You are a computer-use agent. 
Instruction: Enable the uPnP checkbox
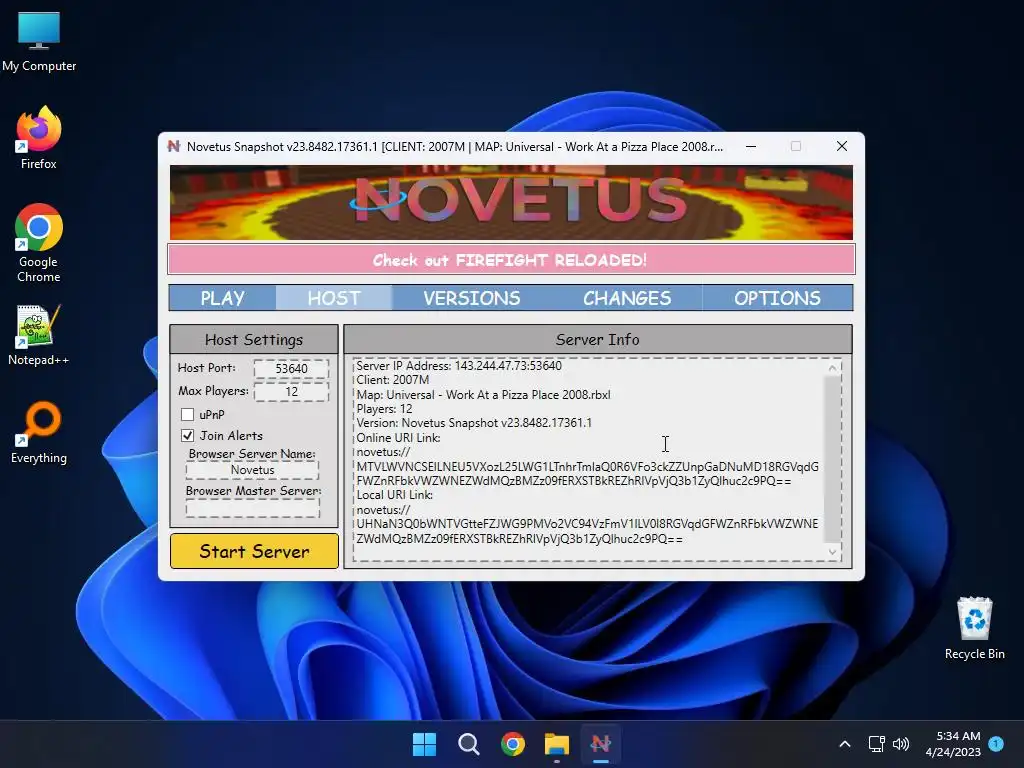(187, 414)
